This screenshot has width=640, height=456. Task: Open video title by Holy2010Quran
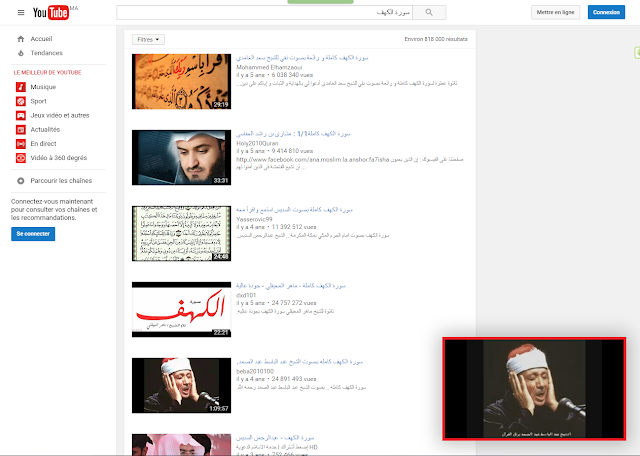coord(293,134)
